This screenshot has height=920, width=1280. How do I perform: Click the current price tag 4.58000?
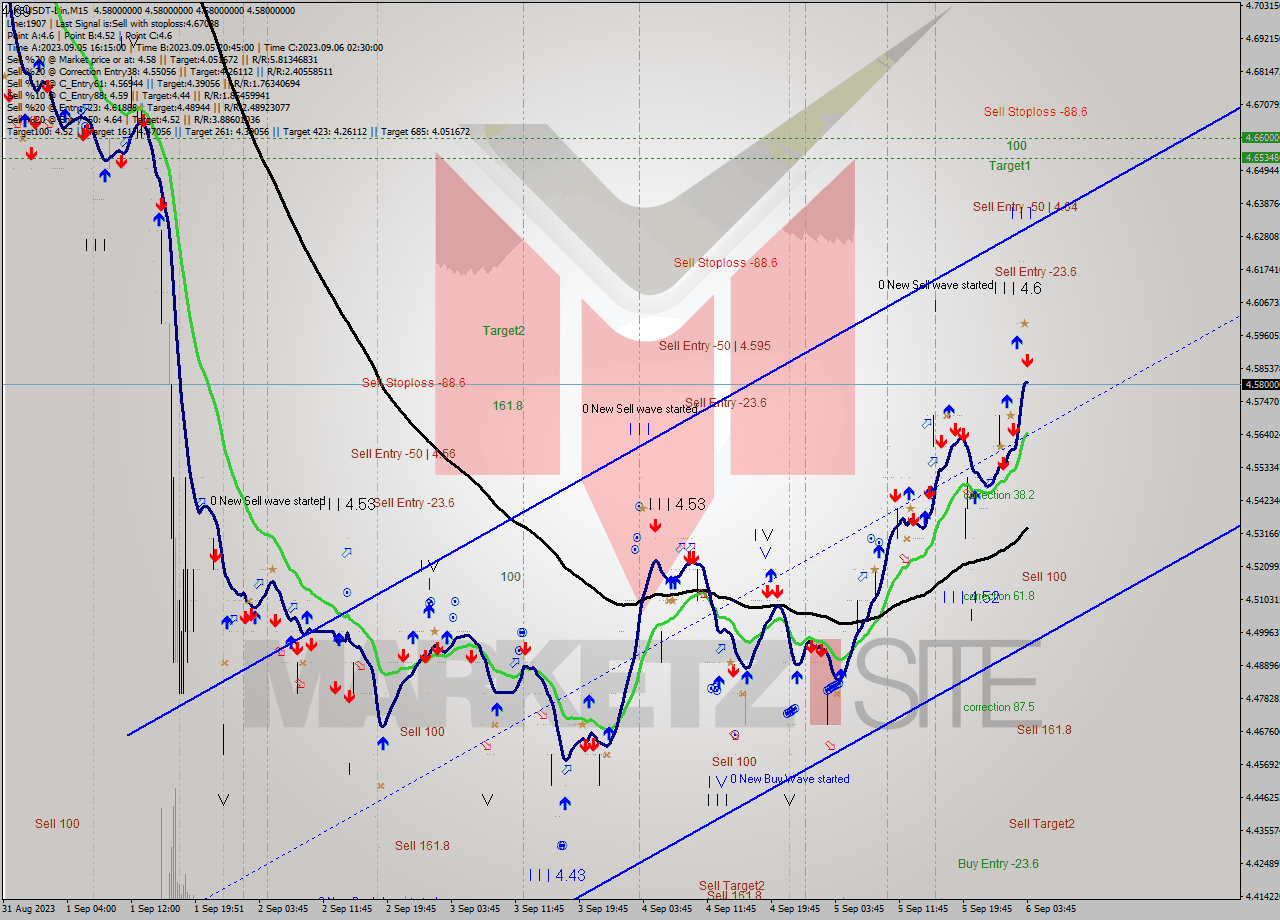tap(1261, 384)
